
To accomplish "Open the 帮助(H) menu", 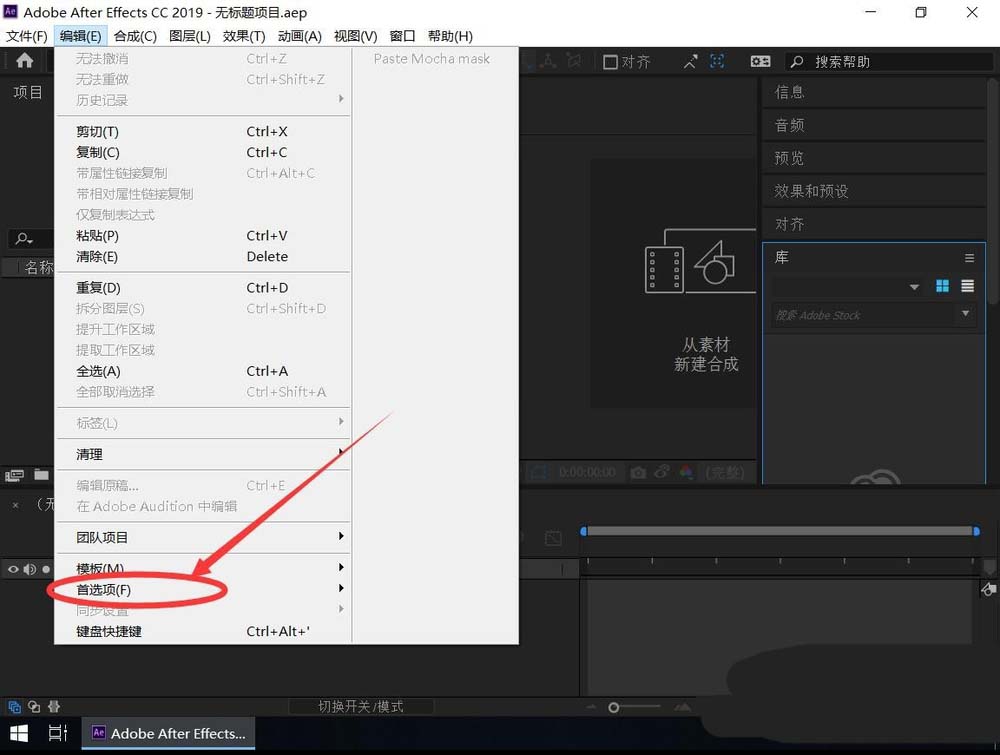I will pyautogui.click(x=450, y=36).
